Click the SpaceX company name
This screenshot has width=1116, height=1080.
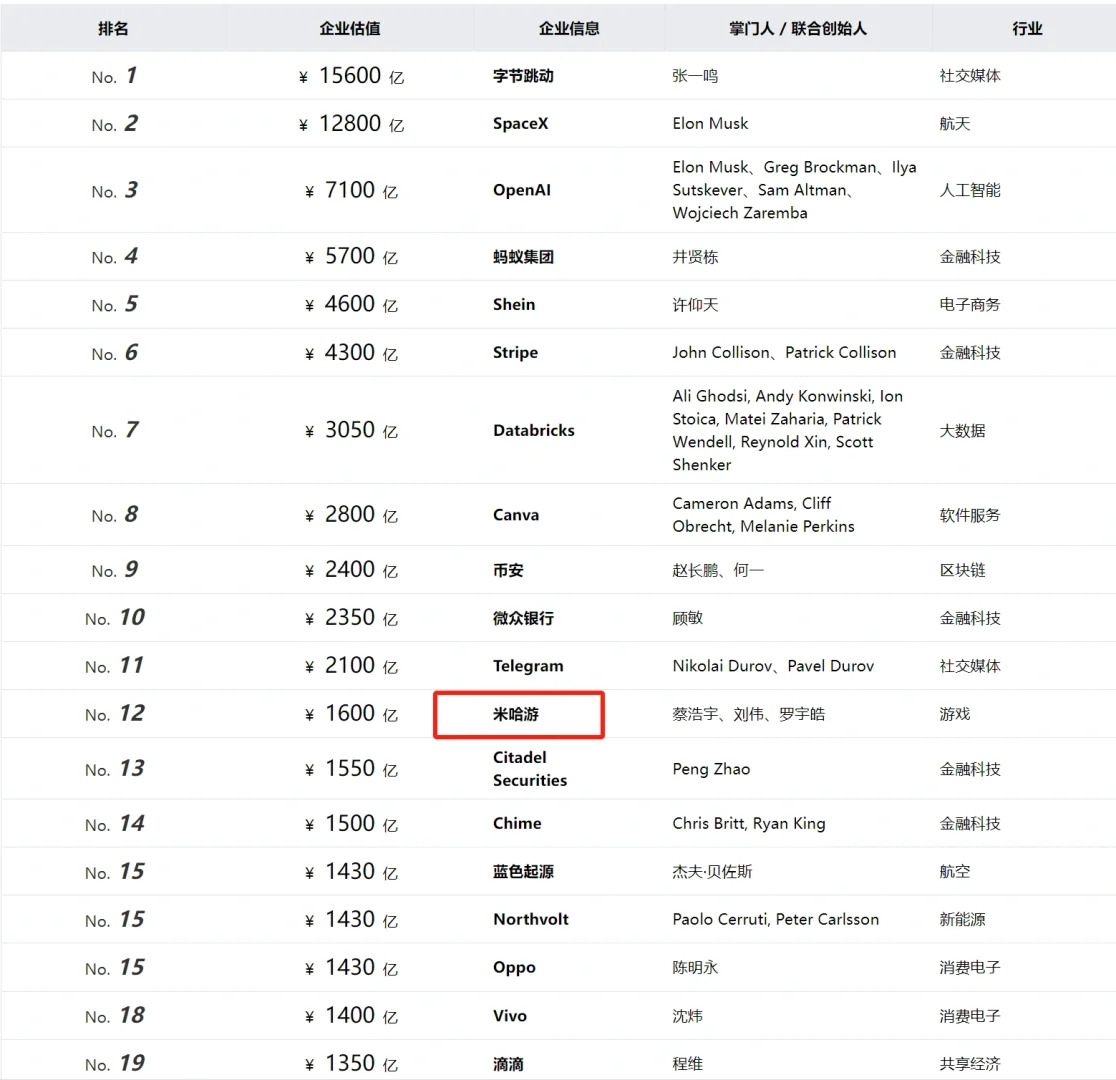pyautogui.click(x=520, y=124)
